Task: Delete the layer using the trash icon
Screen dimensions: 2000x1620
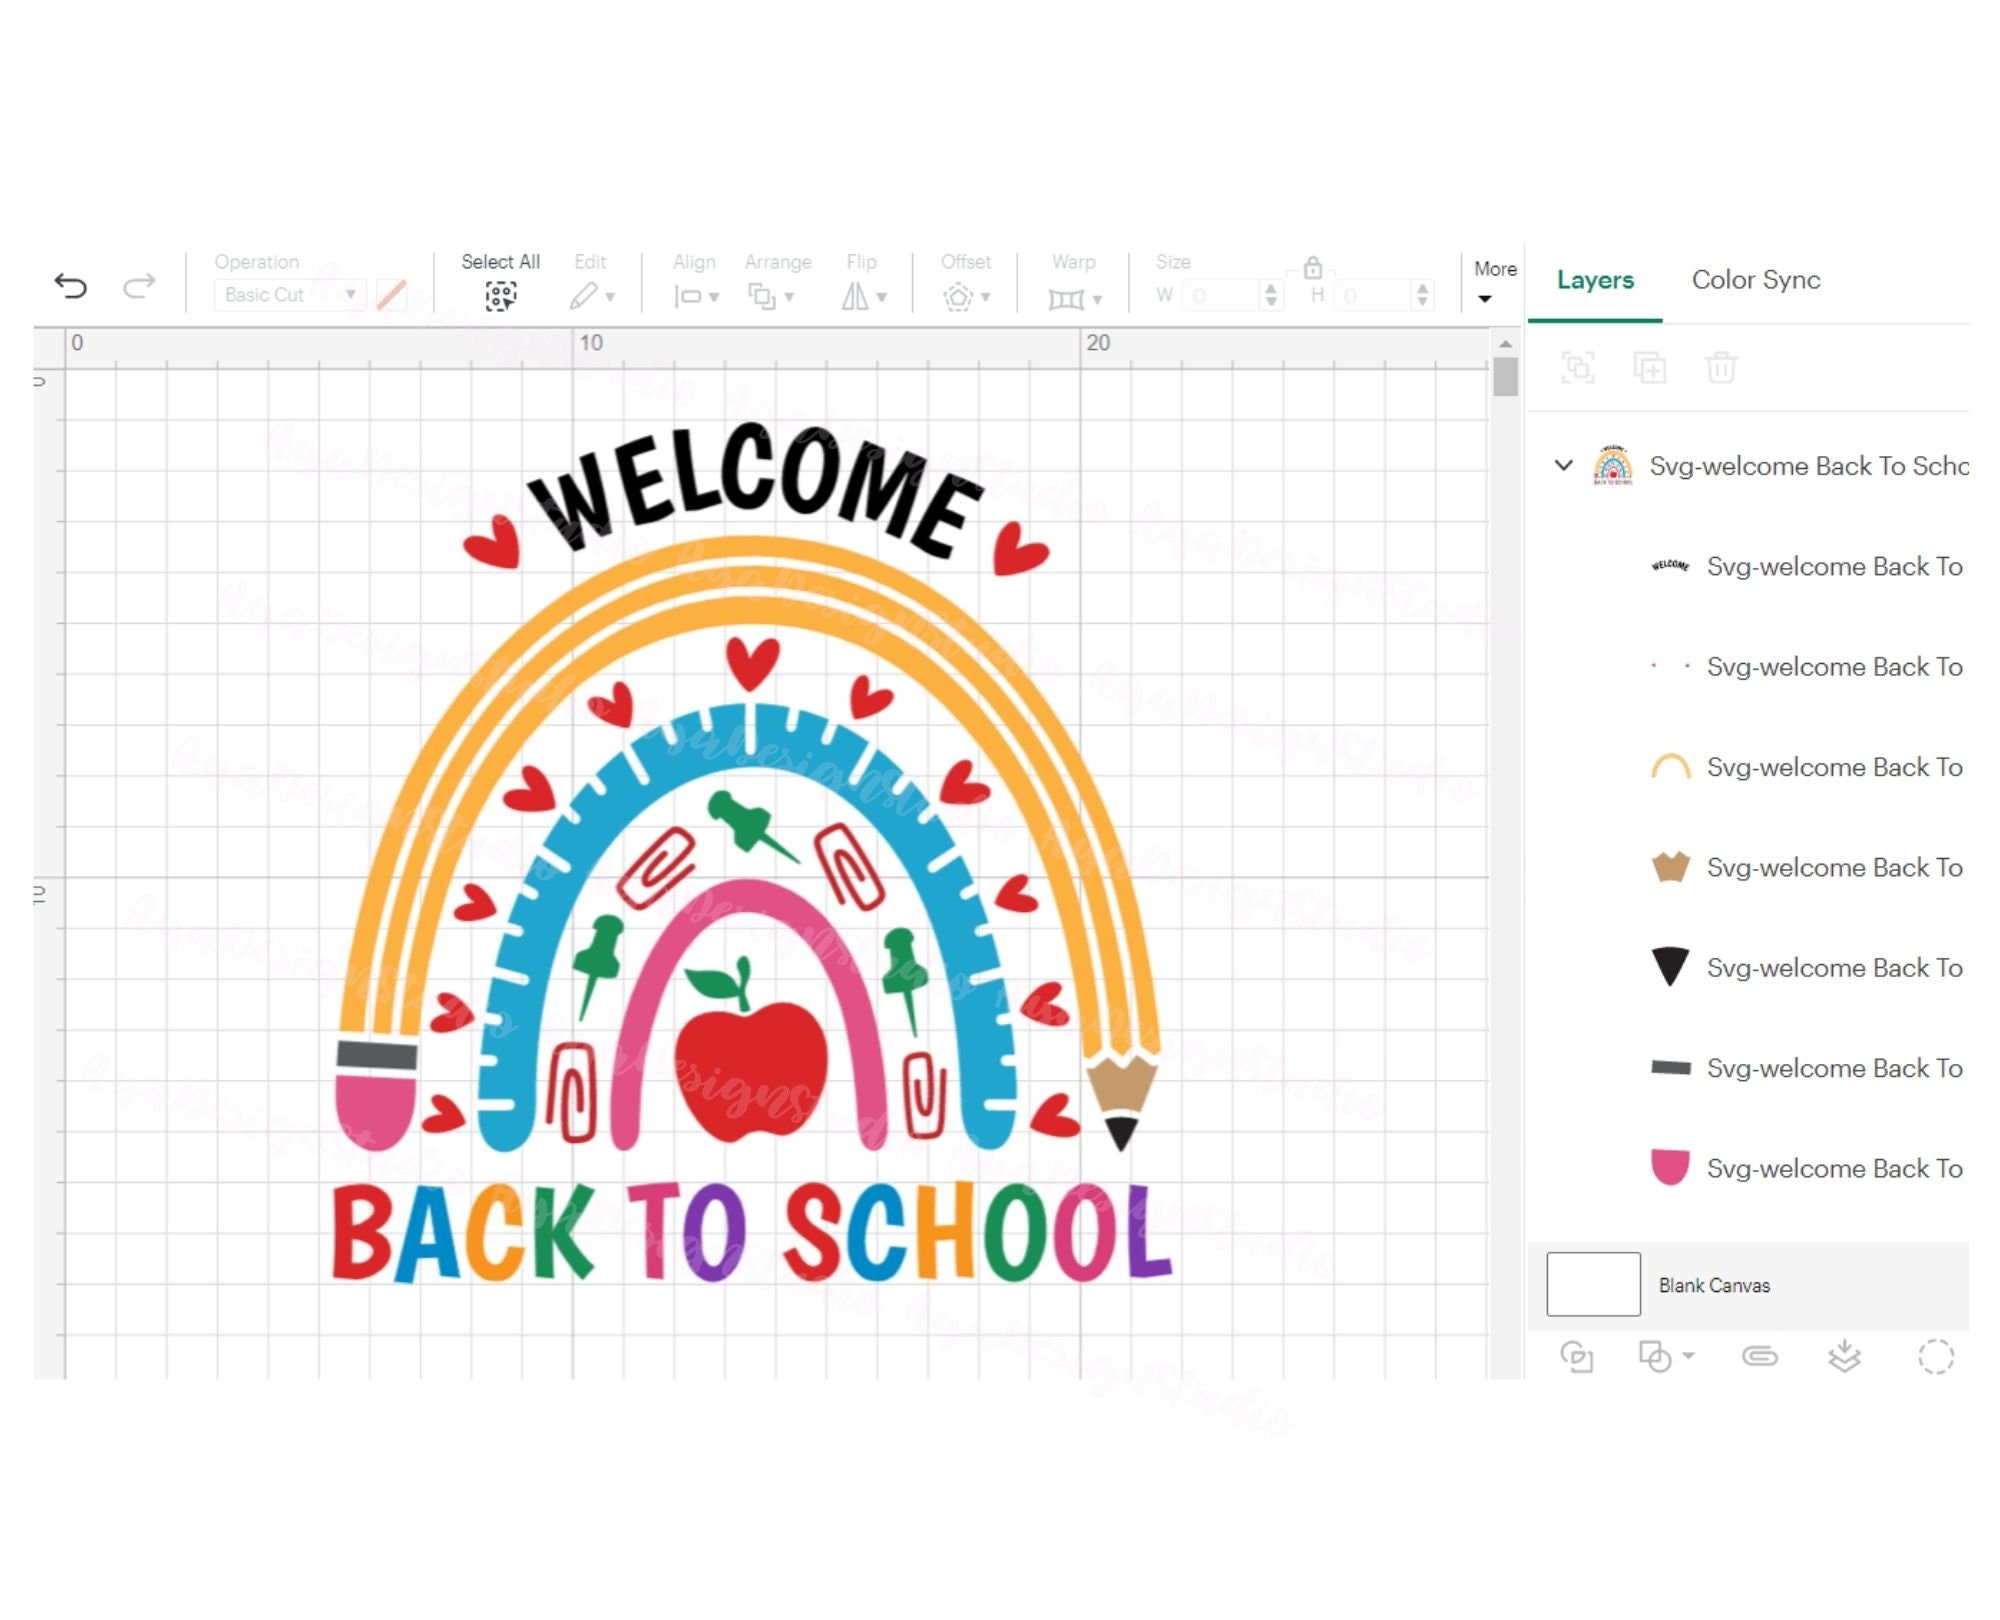Action: point(1722,367)
